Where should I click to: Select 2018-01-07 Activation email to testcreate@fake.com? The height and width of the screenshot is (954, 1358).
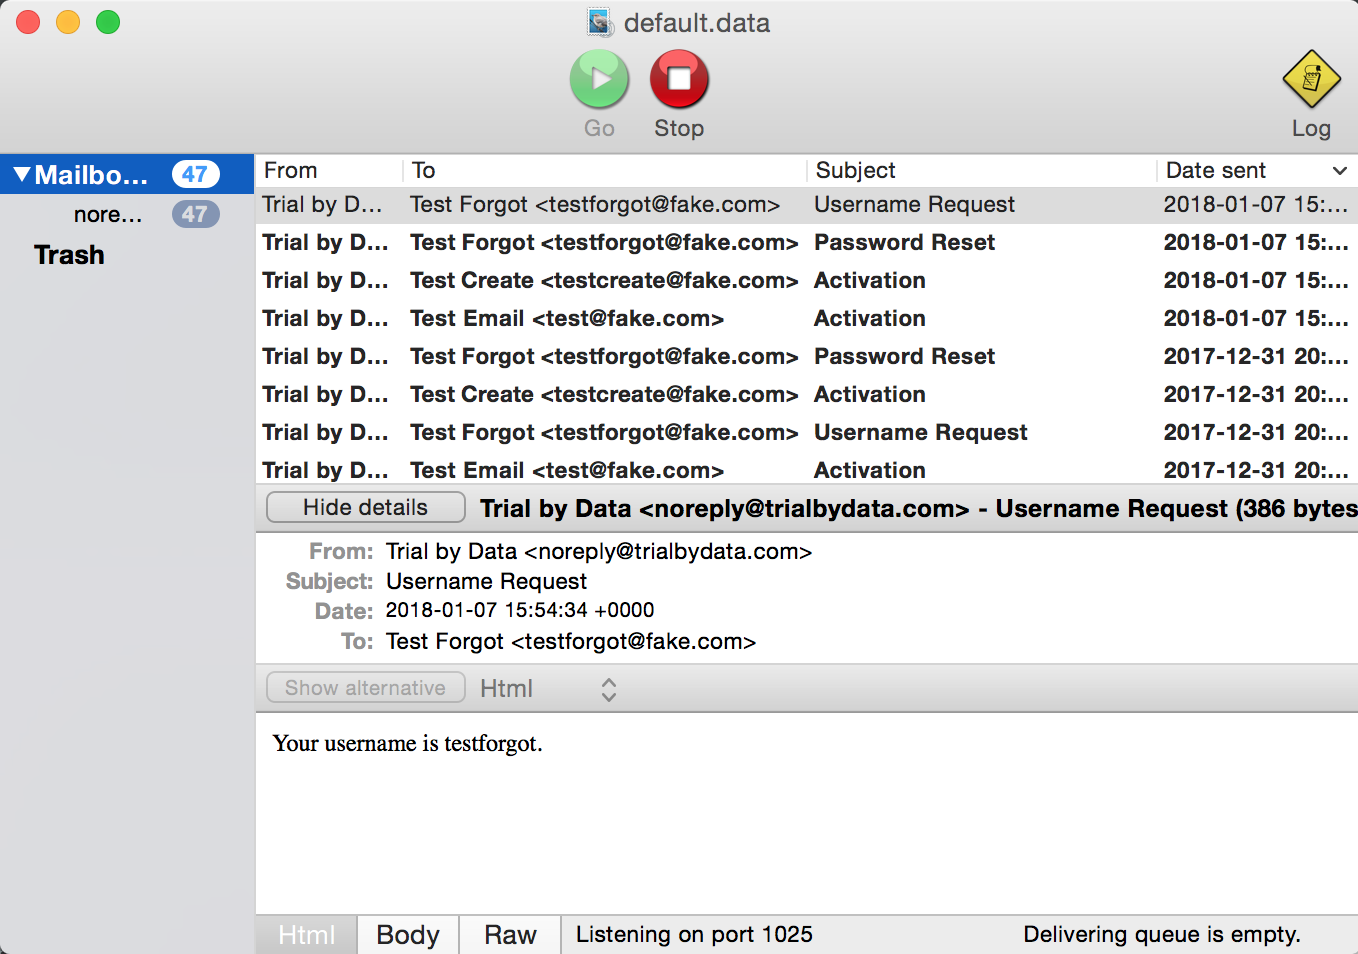pyautogui.click(x=806, y=281)
